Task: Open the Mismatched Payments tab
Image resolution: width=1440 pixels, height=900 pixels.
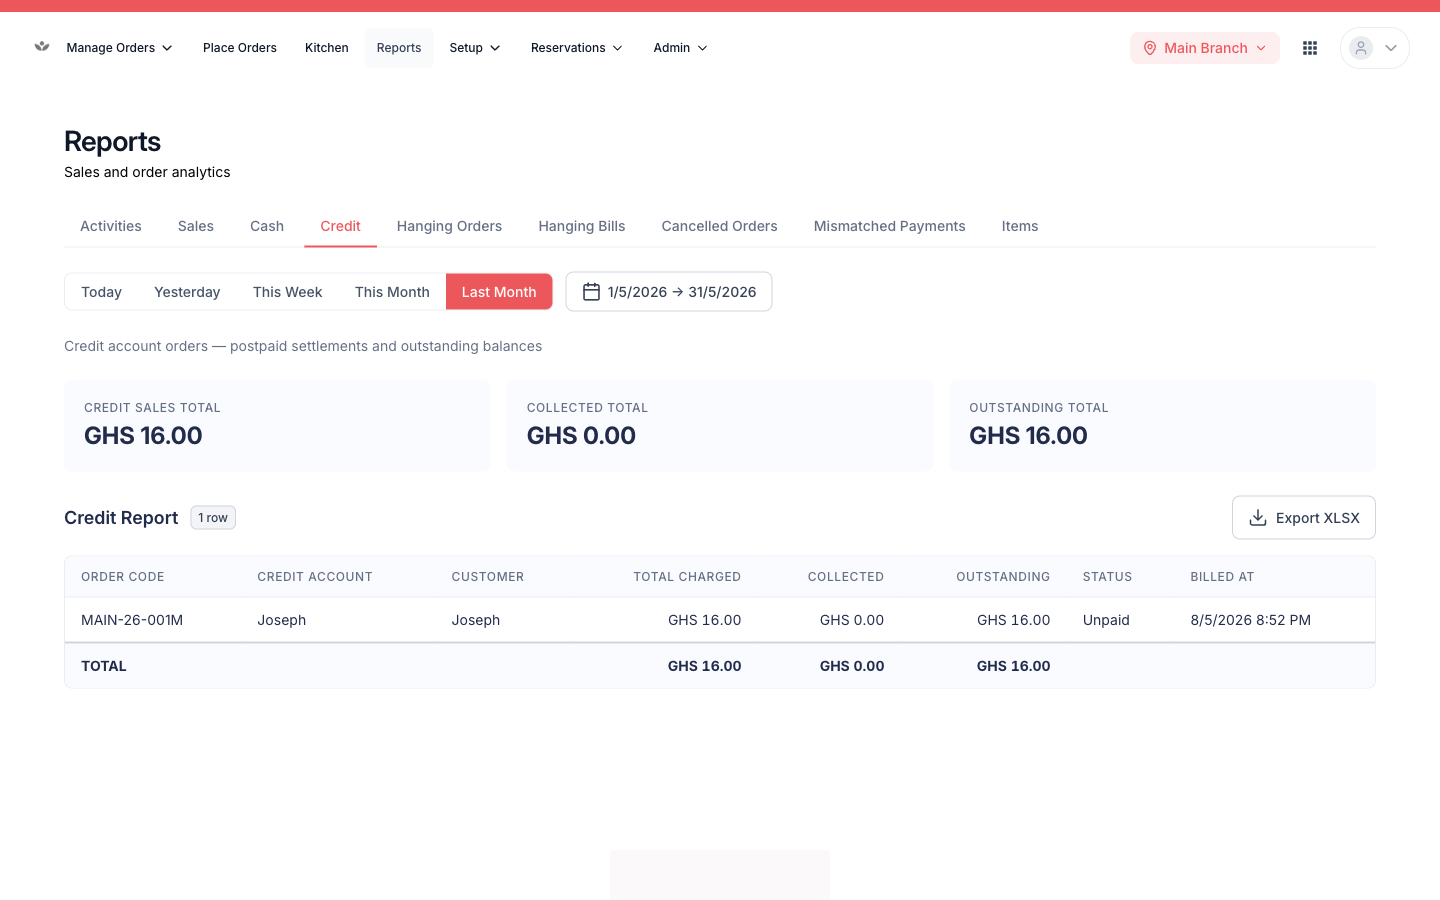Action: (x=890, y=226)
